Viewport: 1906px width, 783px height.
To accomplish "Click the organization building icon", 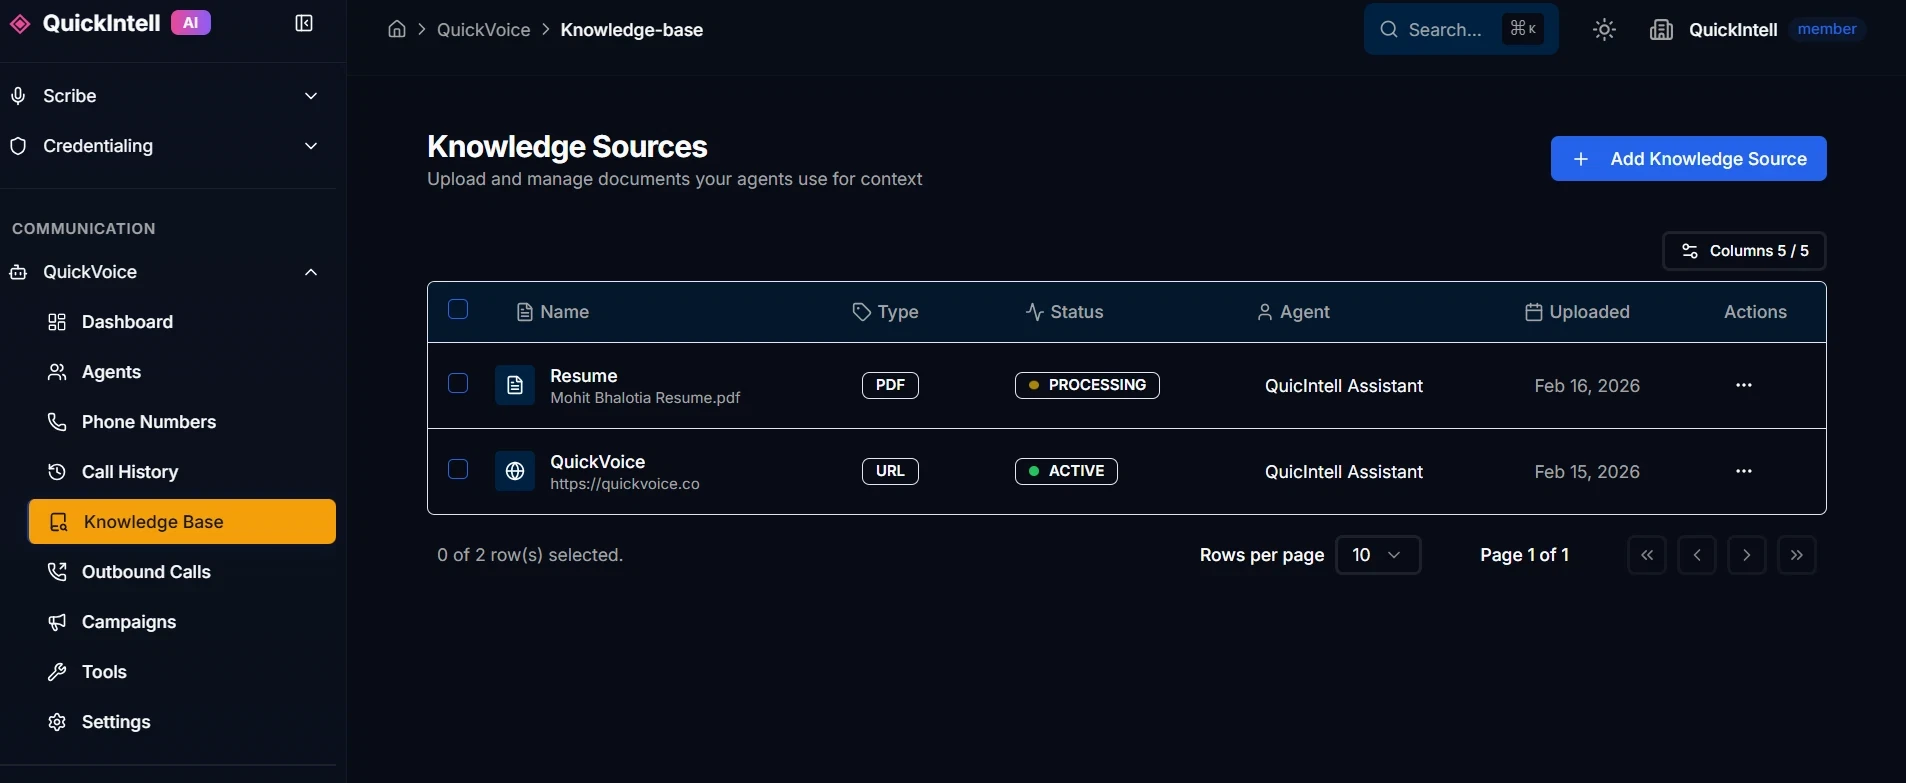I will [1661, 30].
